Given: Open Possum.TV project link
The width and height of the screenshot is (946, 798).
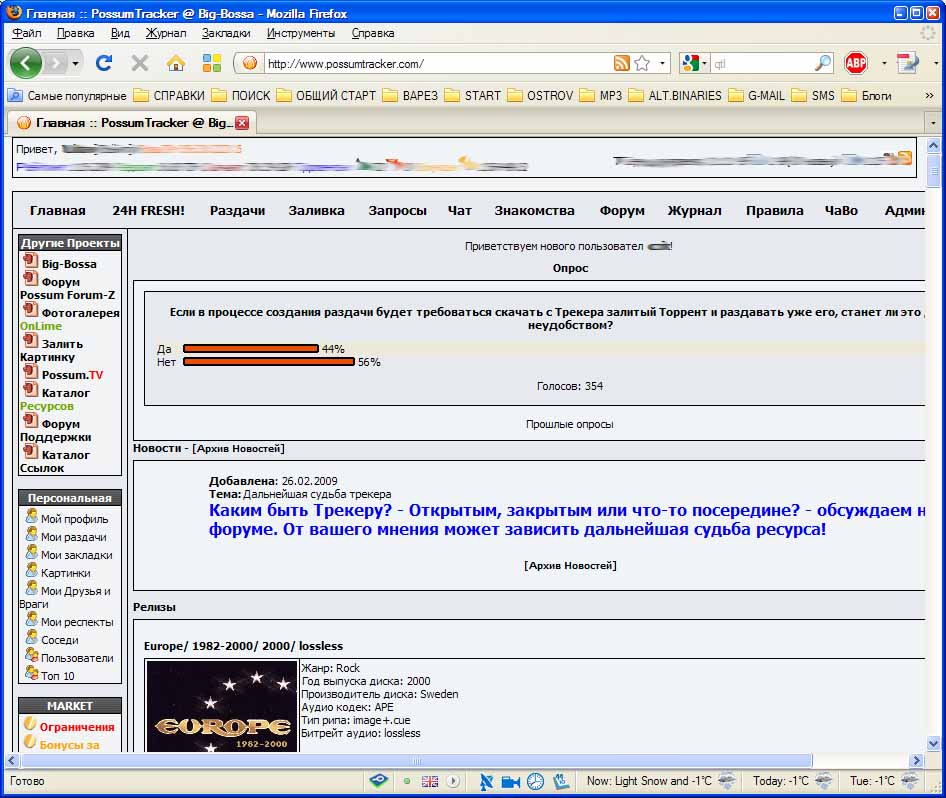Looking at the screenshot, I should (72, 375).
